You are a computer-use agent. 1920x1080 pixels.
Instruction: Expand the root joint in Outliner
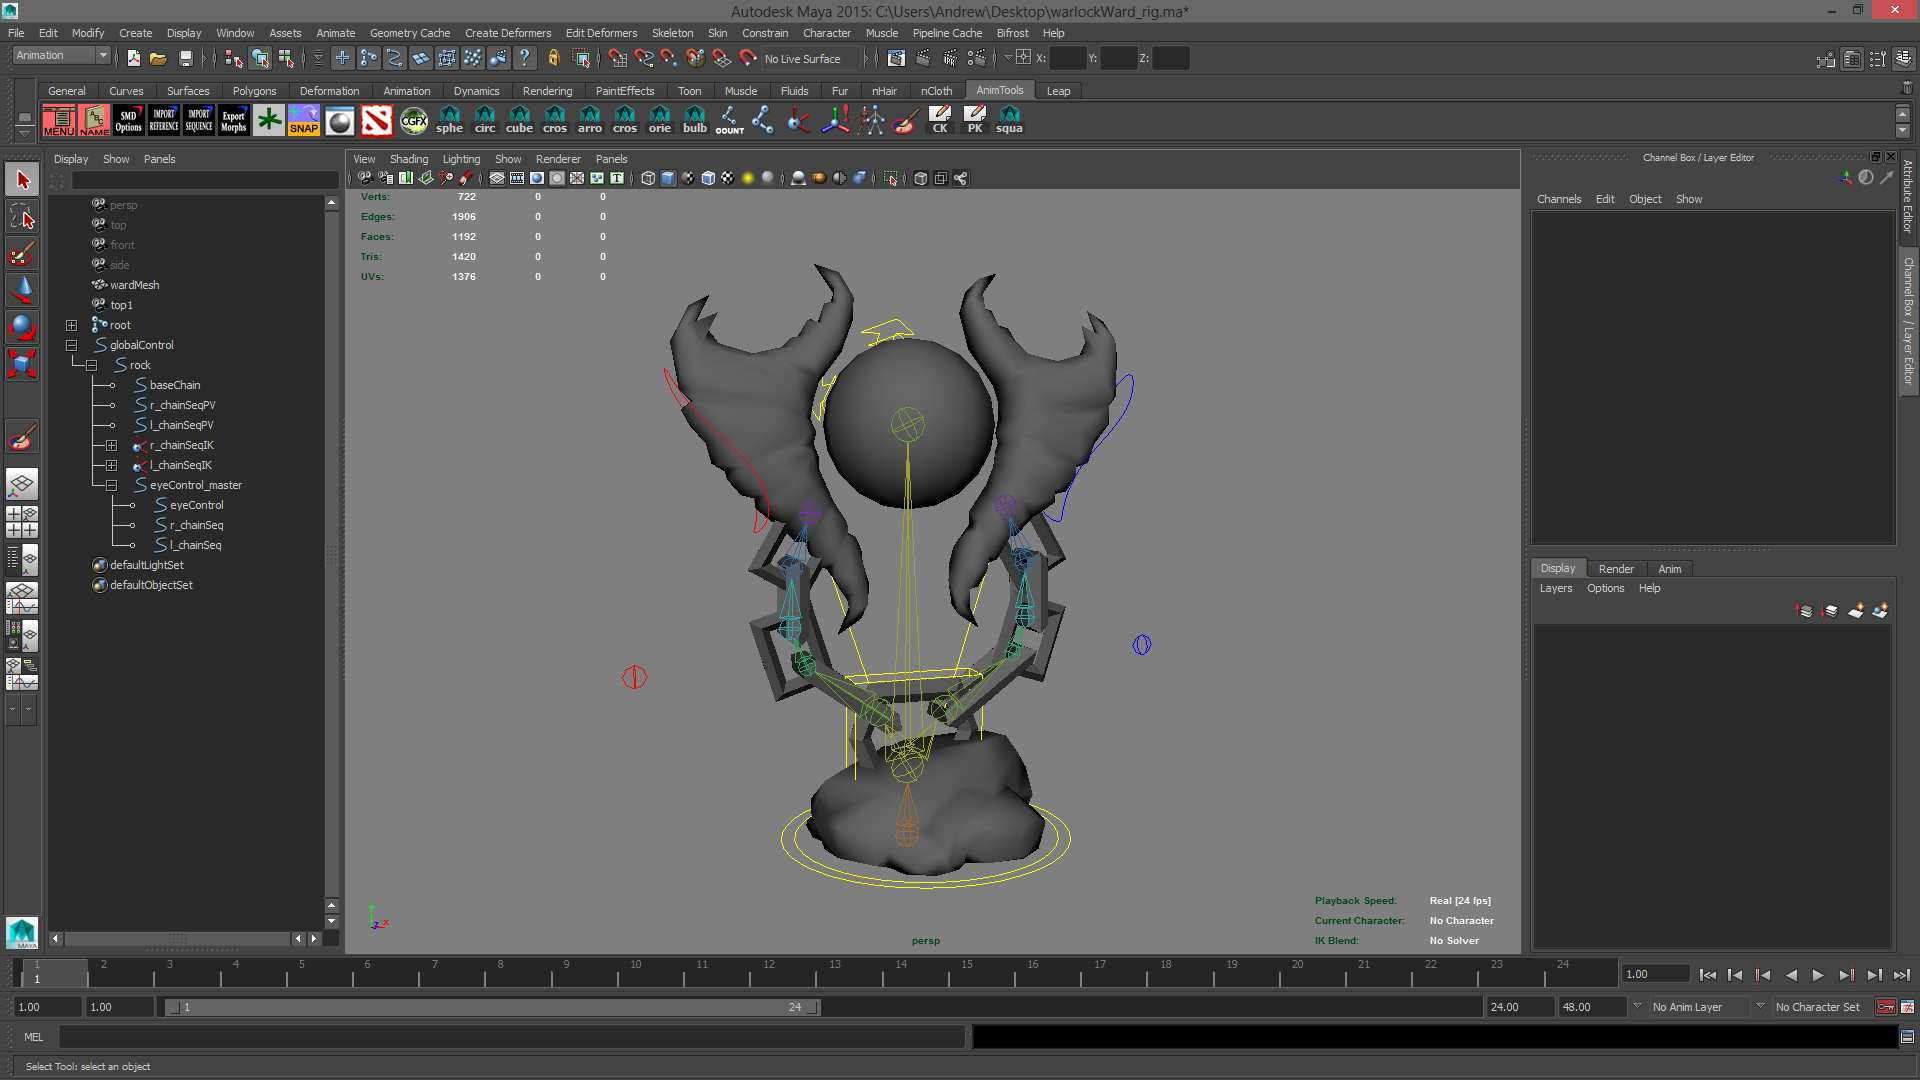point(71,325)
